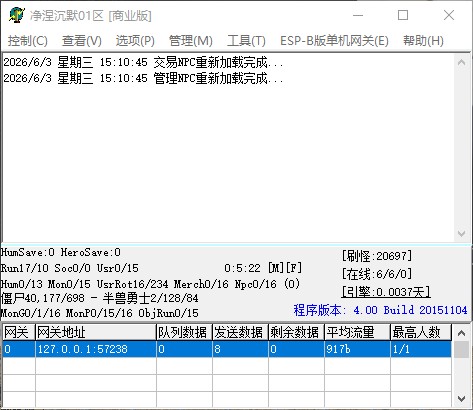Click the gateway table scroll up arrow
This screenshot has height=410, width=473.
[x=461, y=333]
